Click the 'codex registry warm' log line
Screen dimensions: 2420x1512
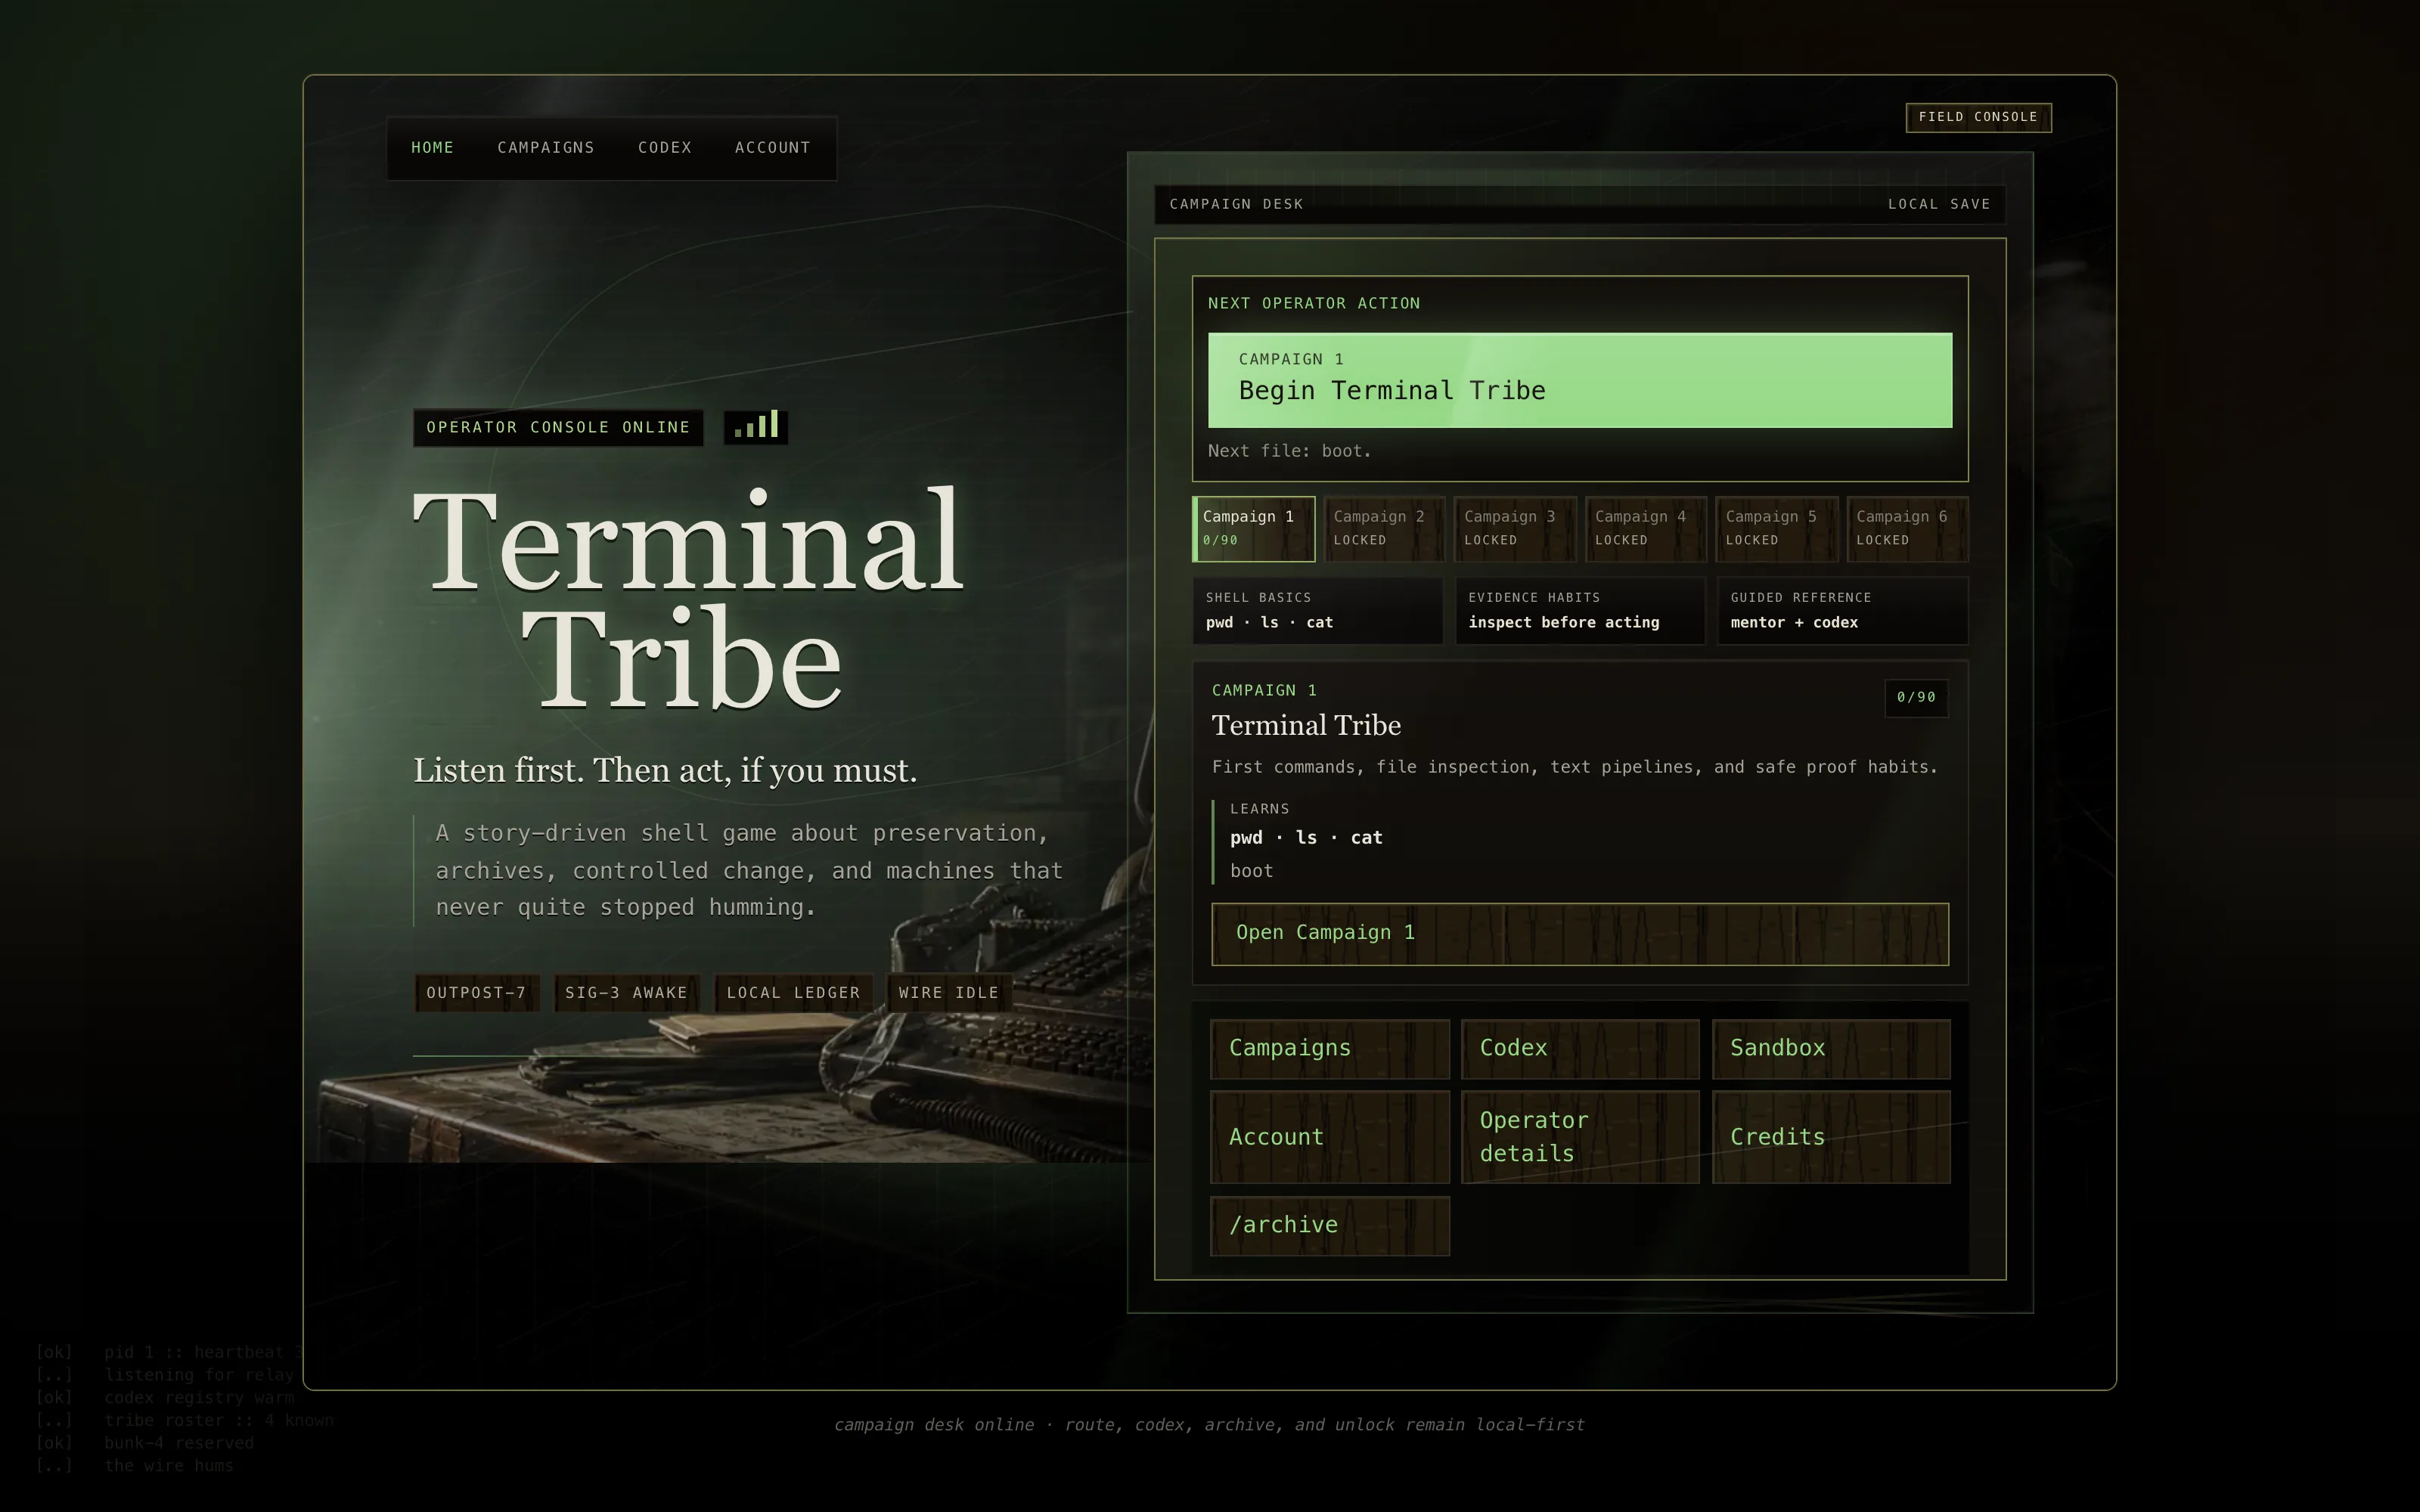[x=199, y=1398]
